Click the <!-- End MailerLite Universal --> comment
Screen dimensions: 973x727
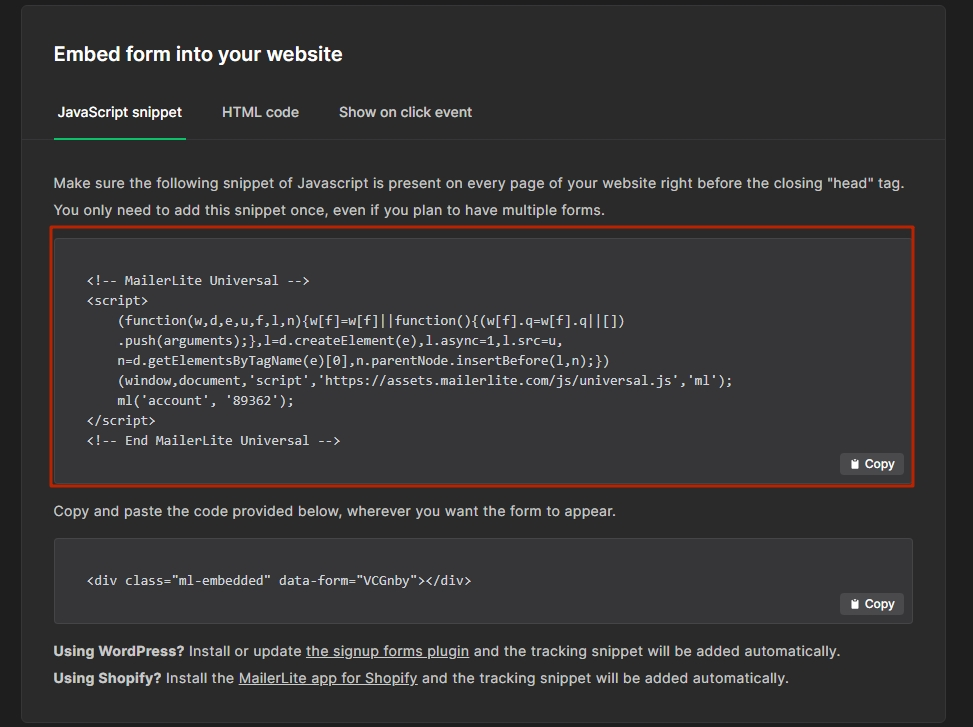pos(213,440)
